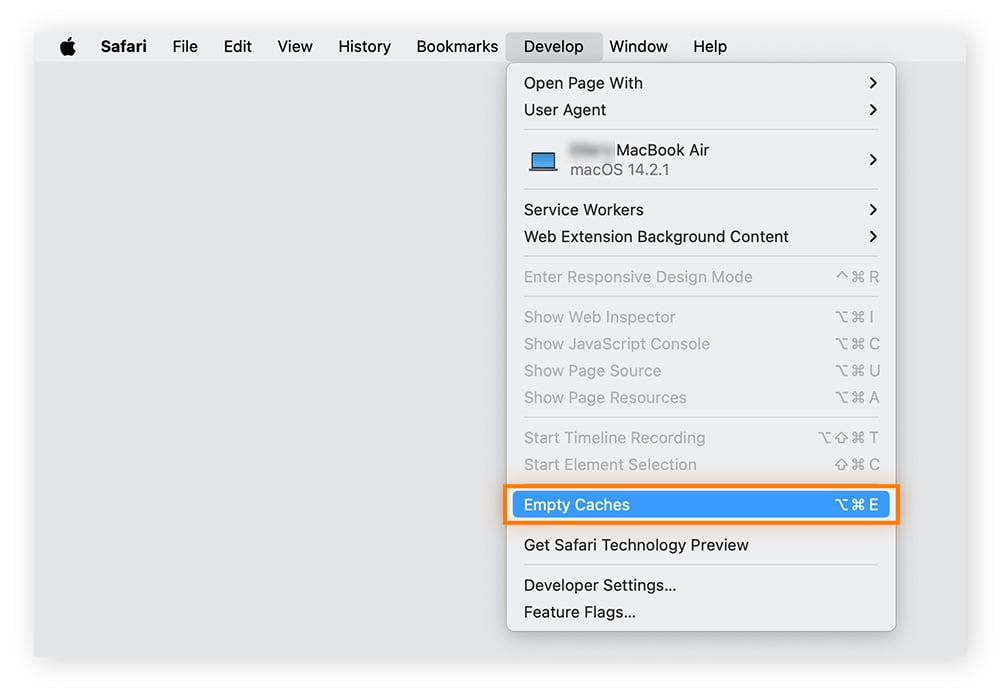Open the History menu
Viewport: 1000px width, 691px height.
tap(364, 47)
